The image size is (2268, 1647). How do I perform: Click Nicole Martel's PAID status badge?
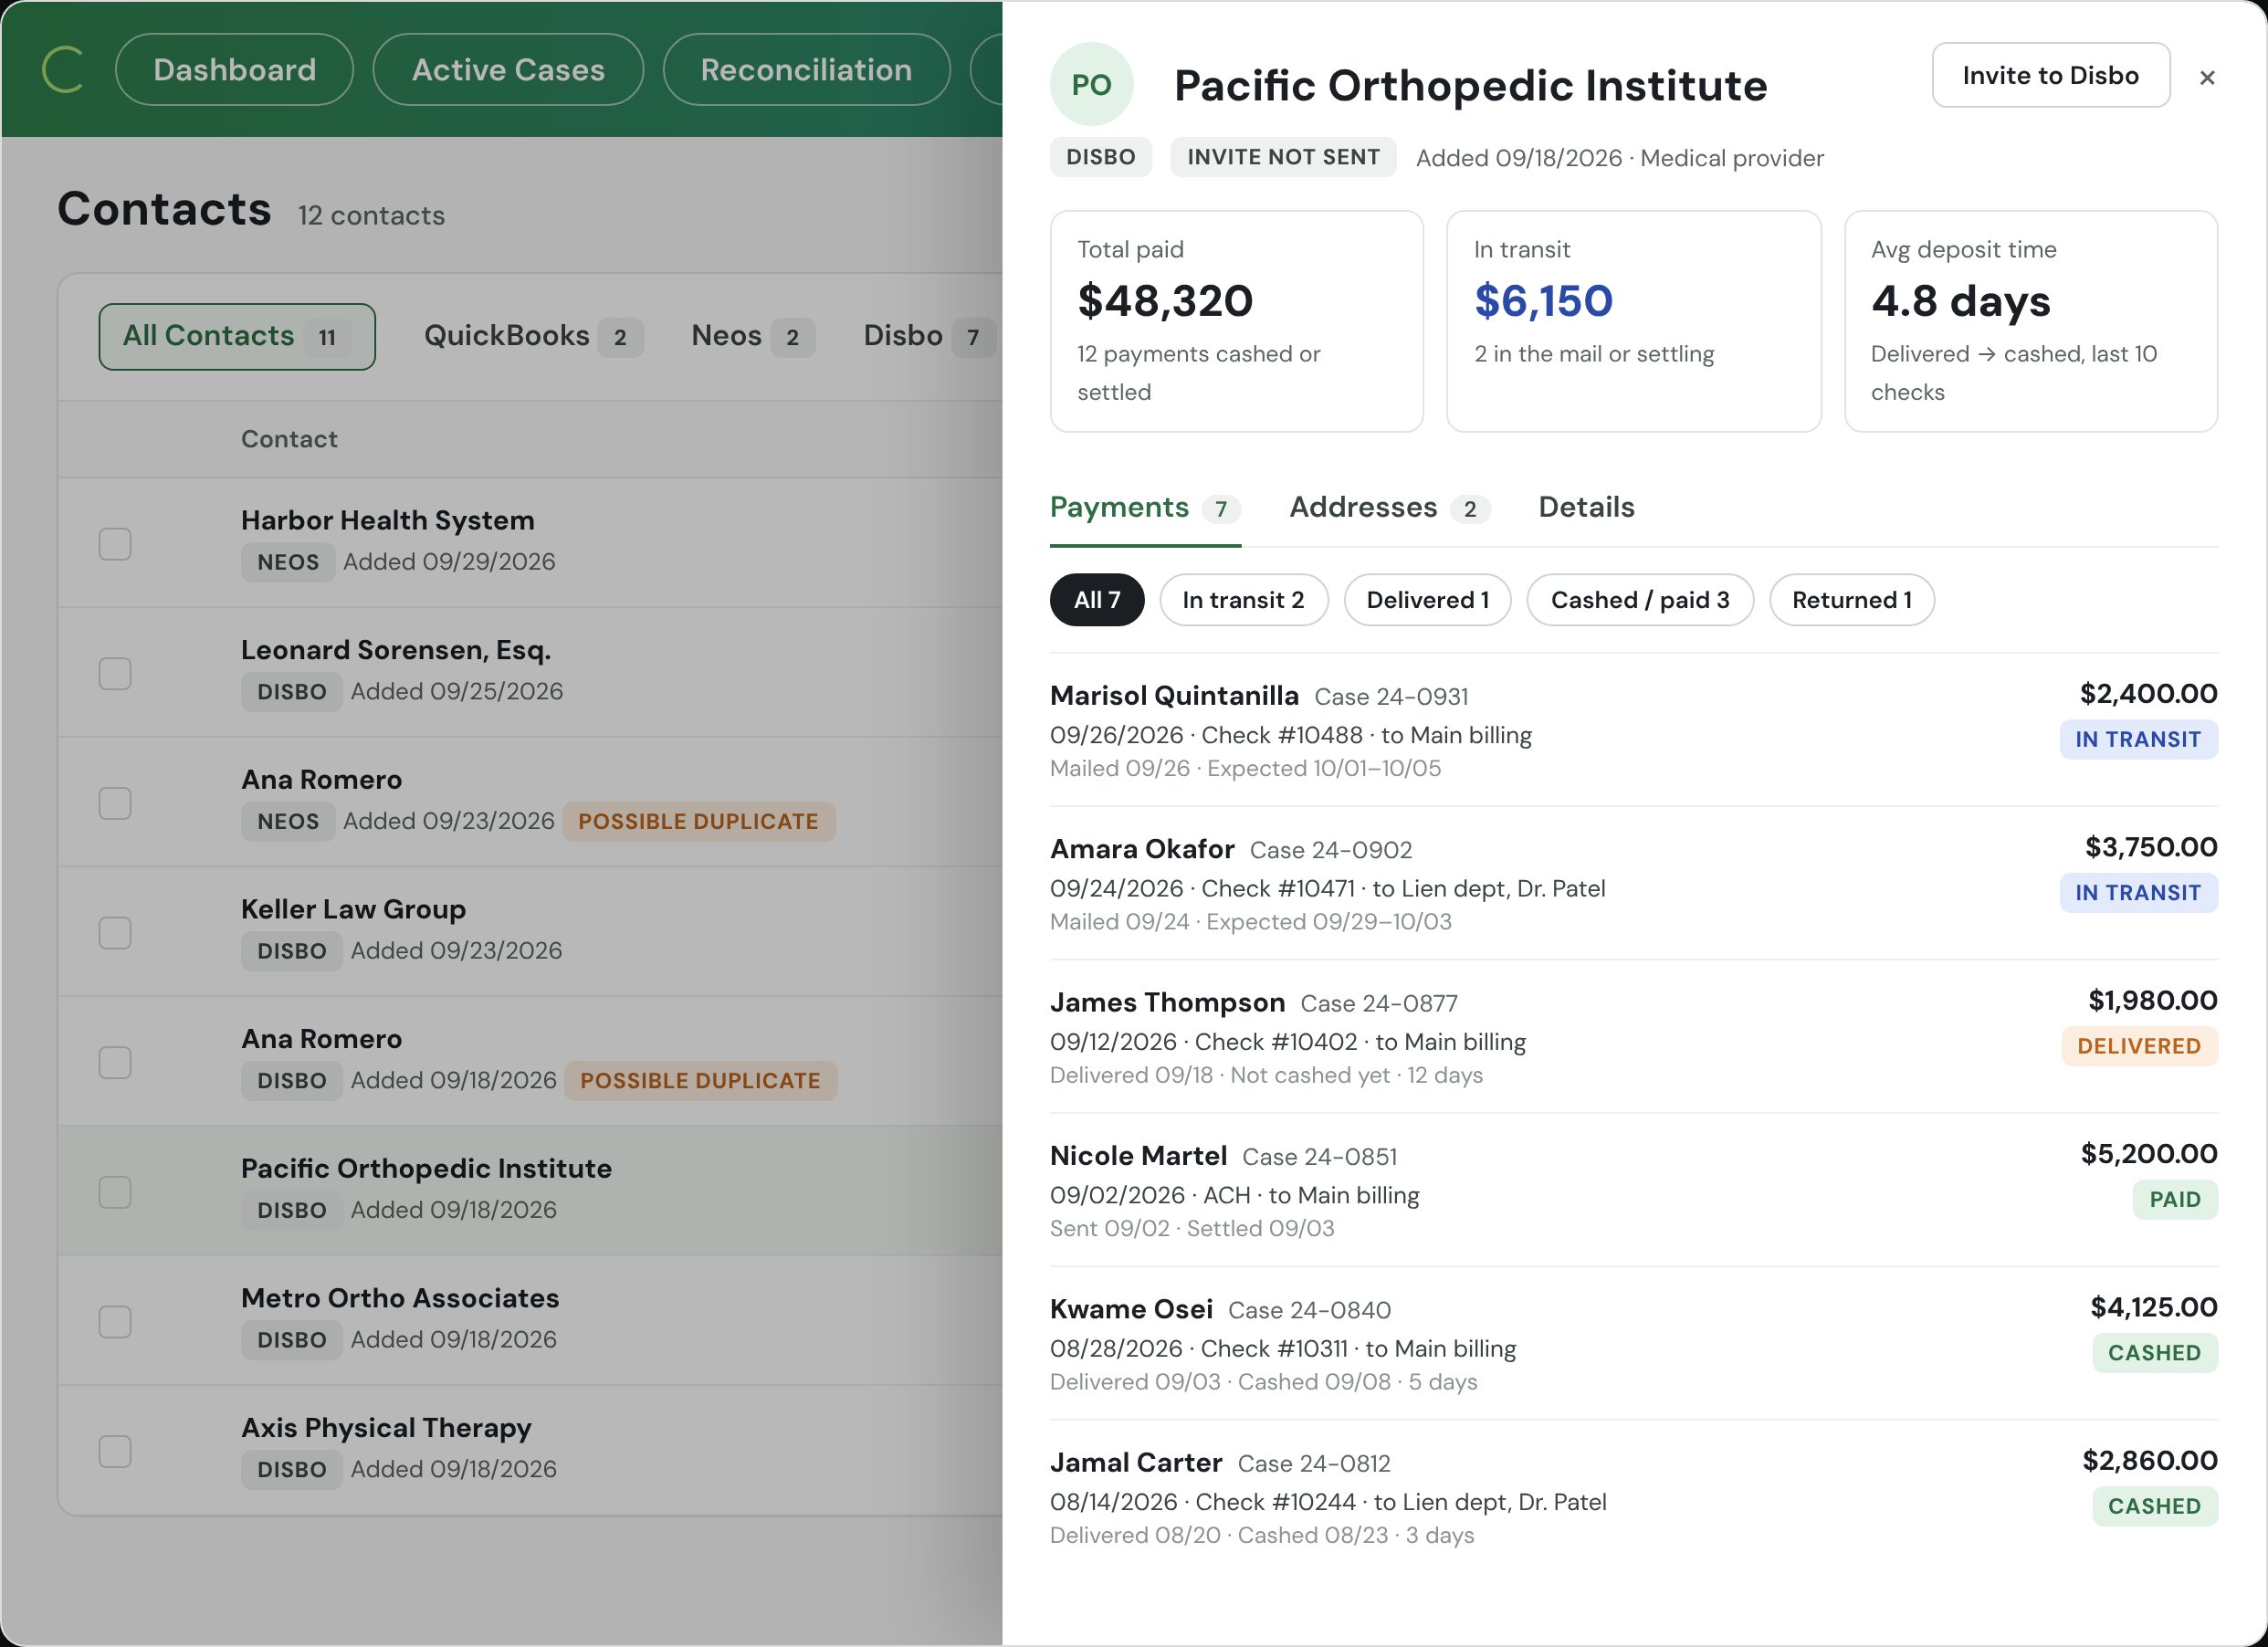coord(2175,1199)
